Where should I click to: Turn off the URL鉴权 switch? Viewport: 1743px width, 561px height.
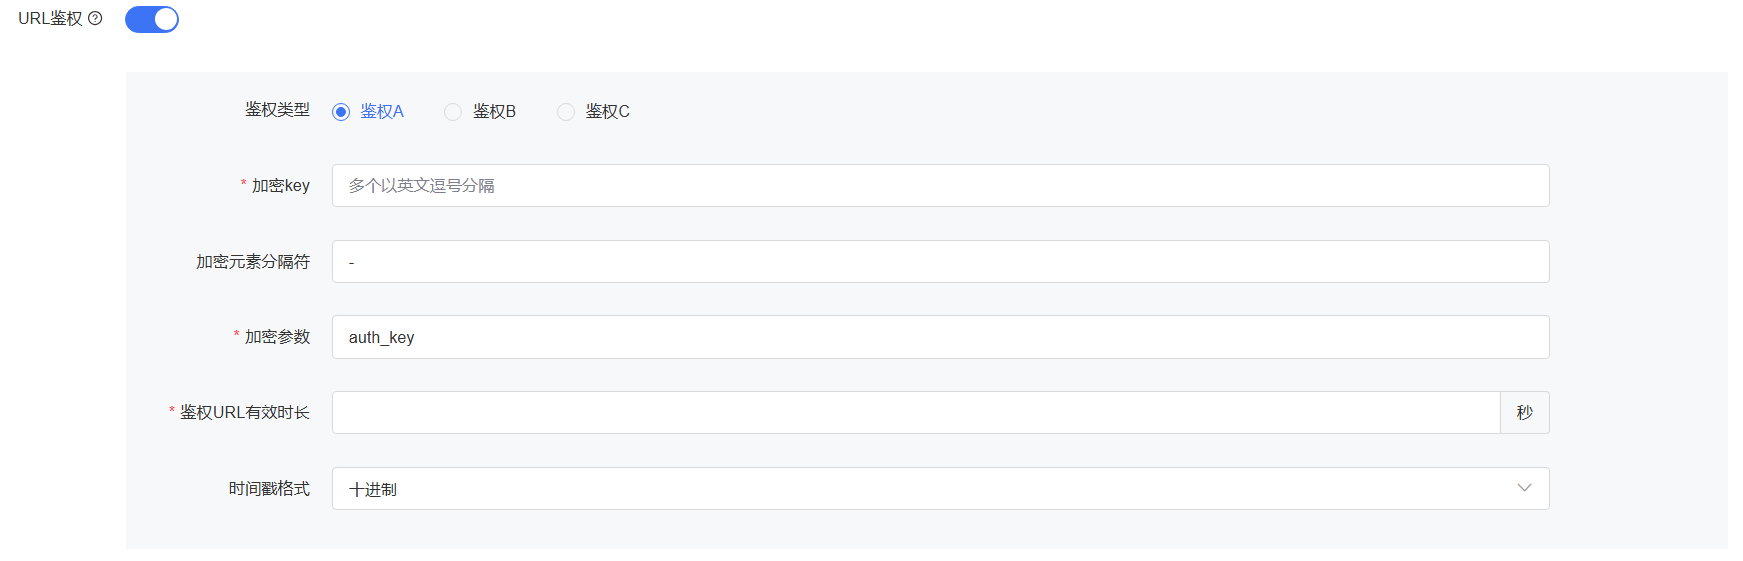point(152,19)
